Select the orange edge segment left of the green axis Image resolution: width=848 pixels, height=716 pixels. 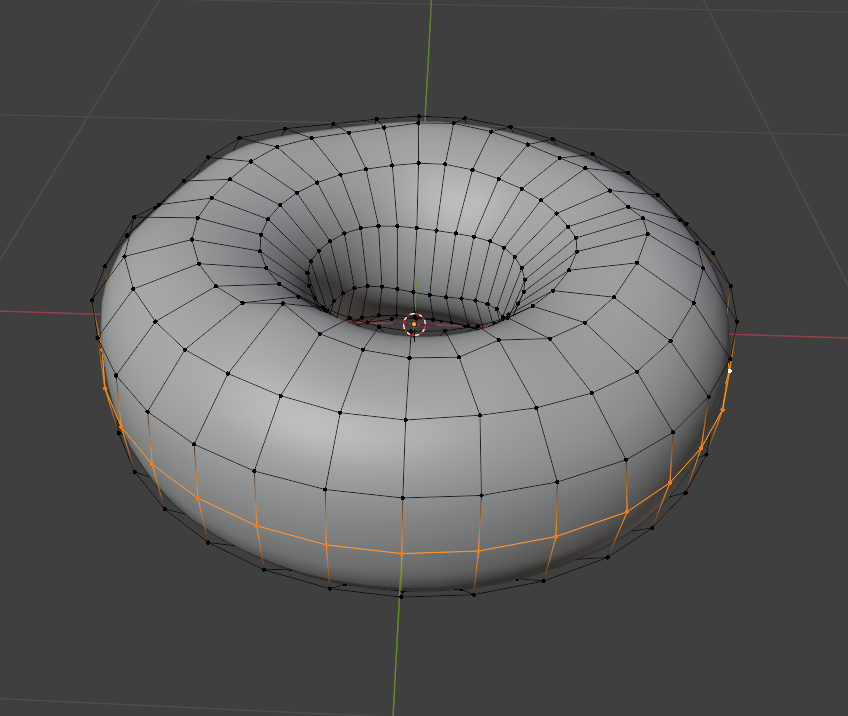[364, 549]
